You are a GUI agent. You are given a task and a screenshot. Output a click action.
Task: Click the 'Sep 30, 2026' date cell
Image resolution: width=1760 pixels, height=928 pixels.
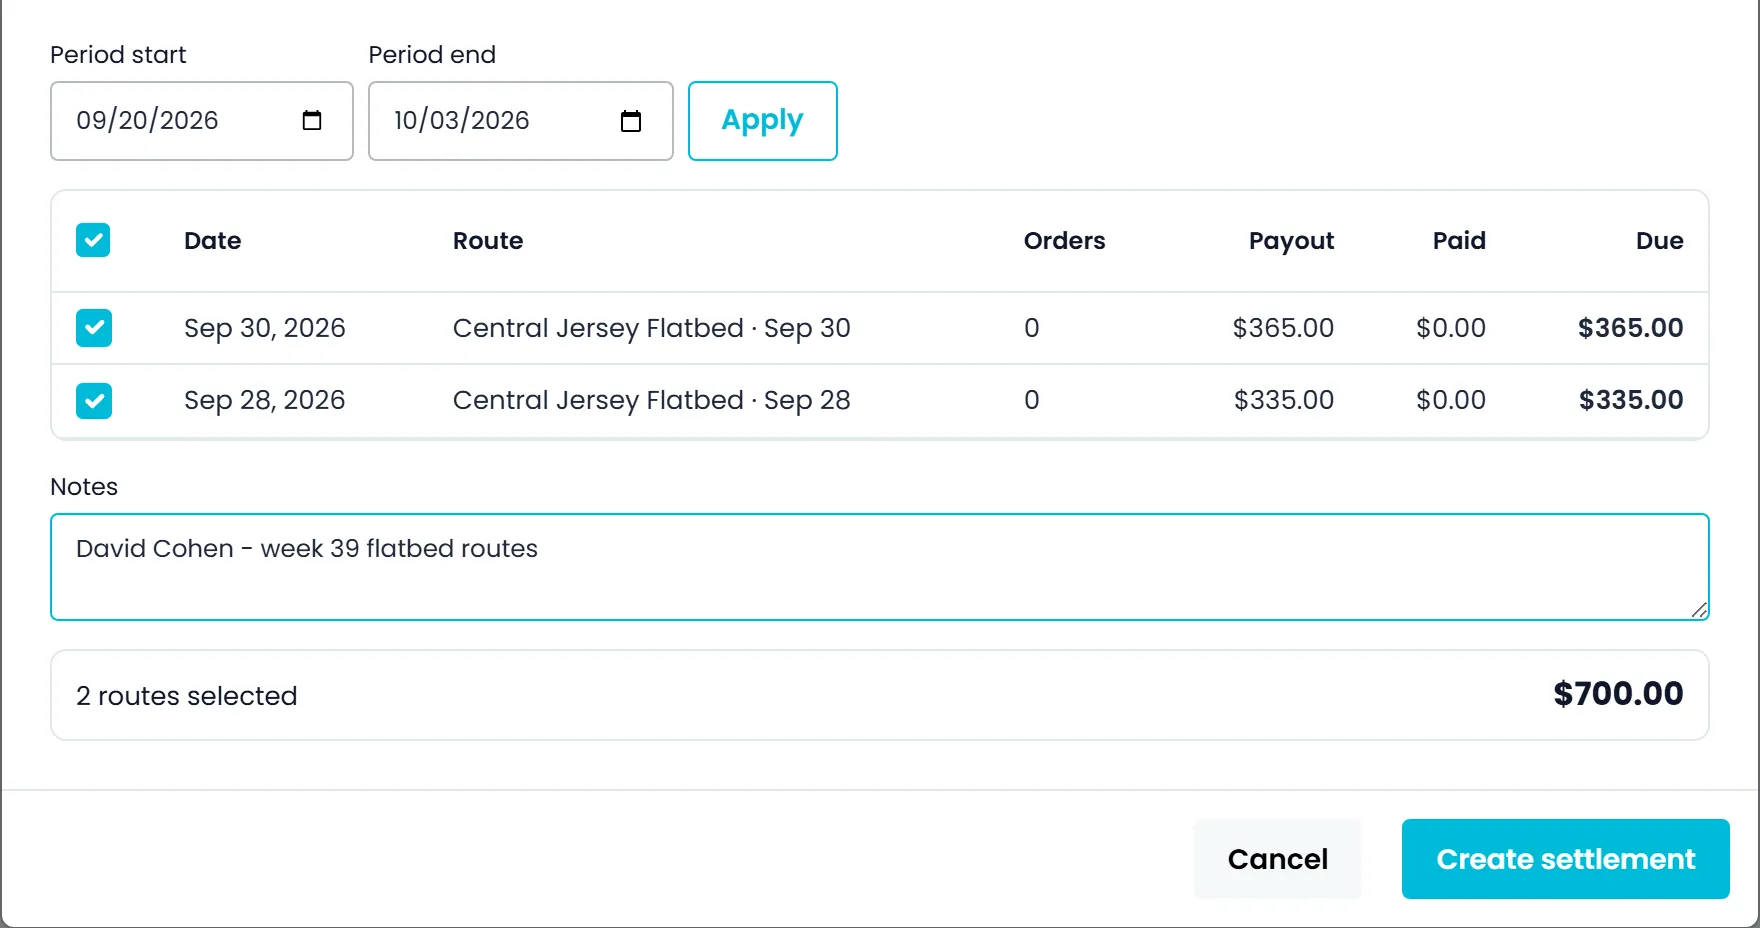(x=265, y=328)
